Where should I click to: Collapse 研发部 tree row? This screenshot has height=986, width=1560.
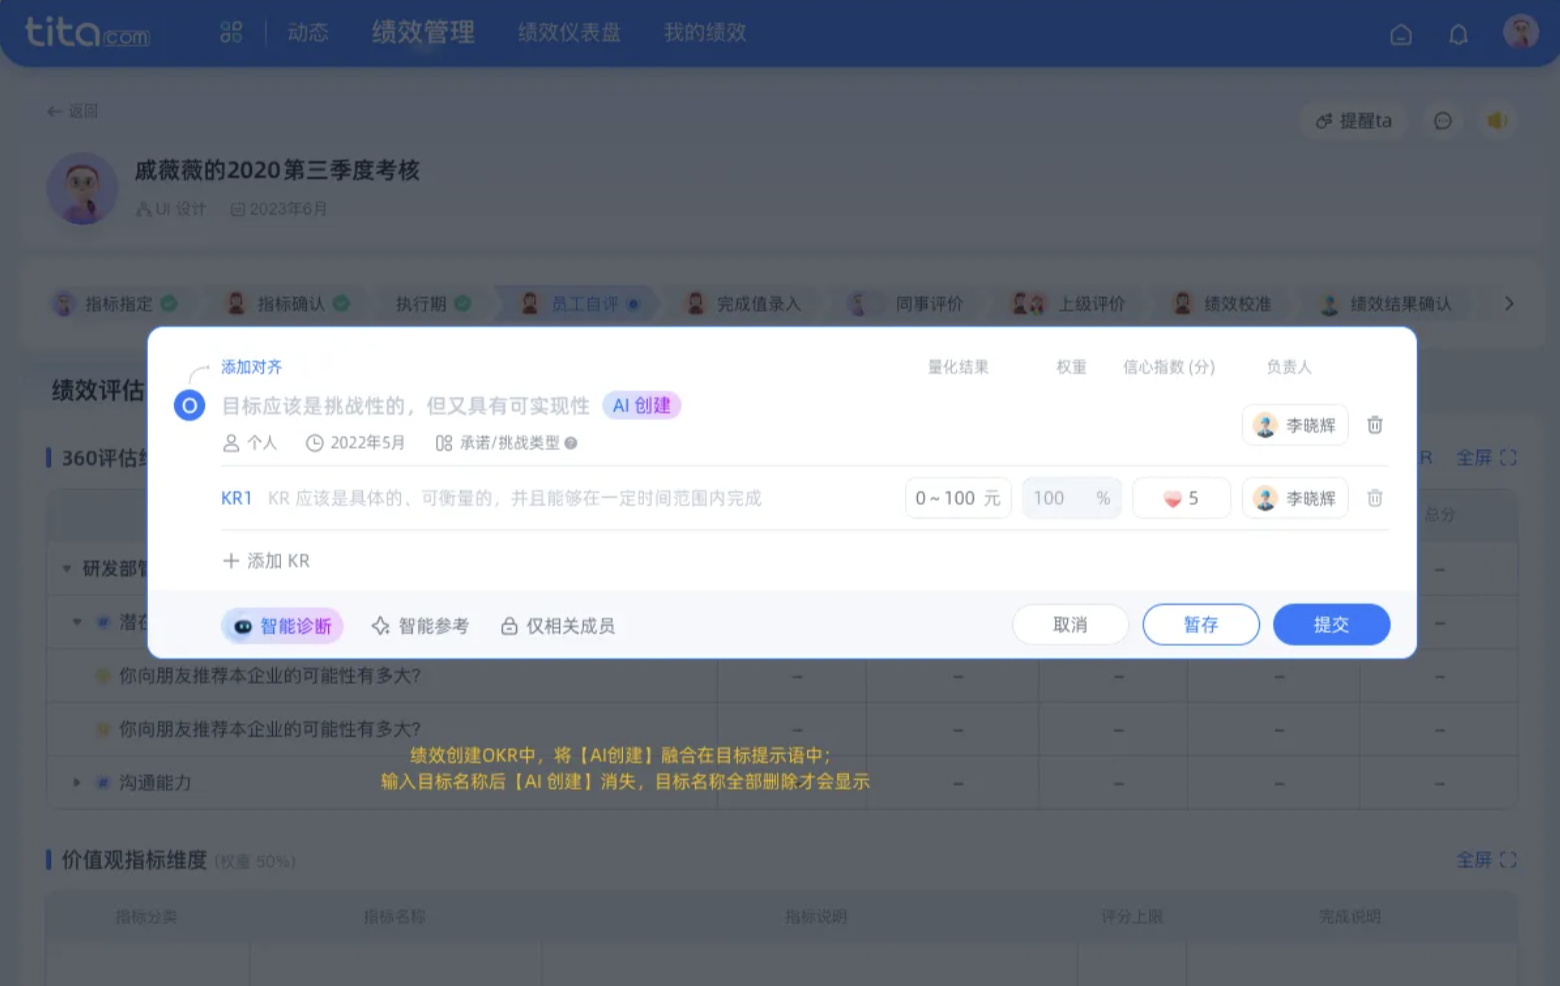point(67,569)
